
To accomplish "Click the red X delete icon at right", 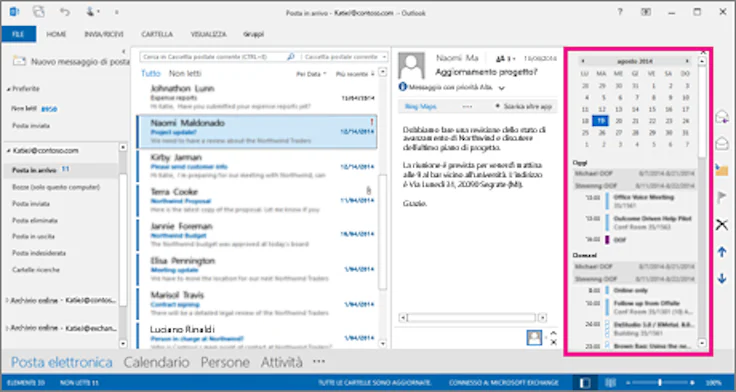I will click(x=722, y=224).
